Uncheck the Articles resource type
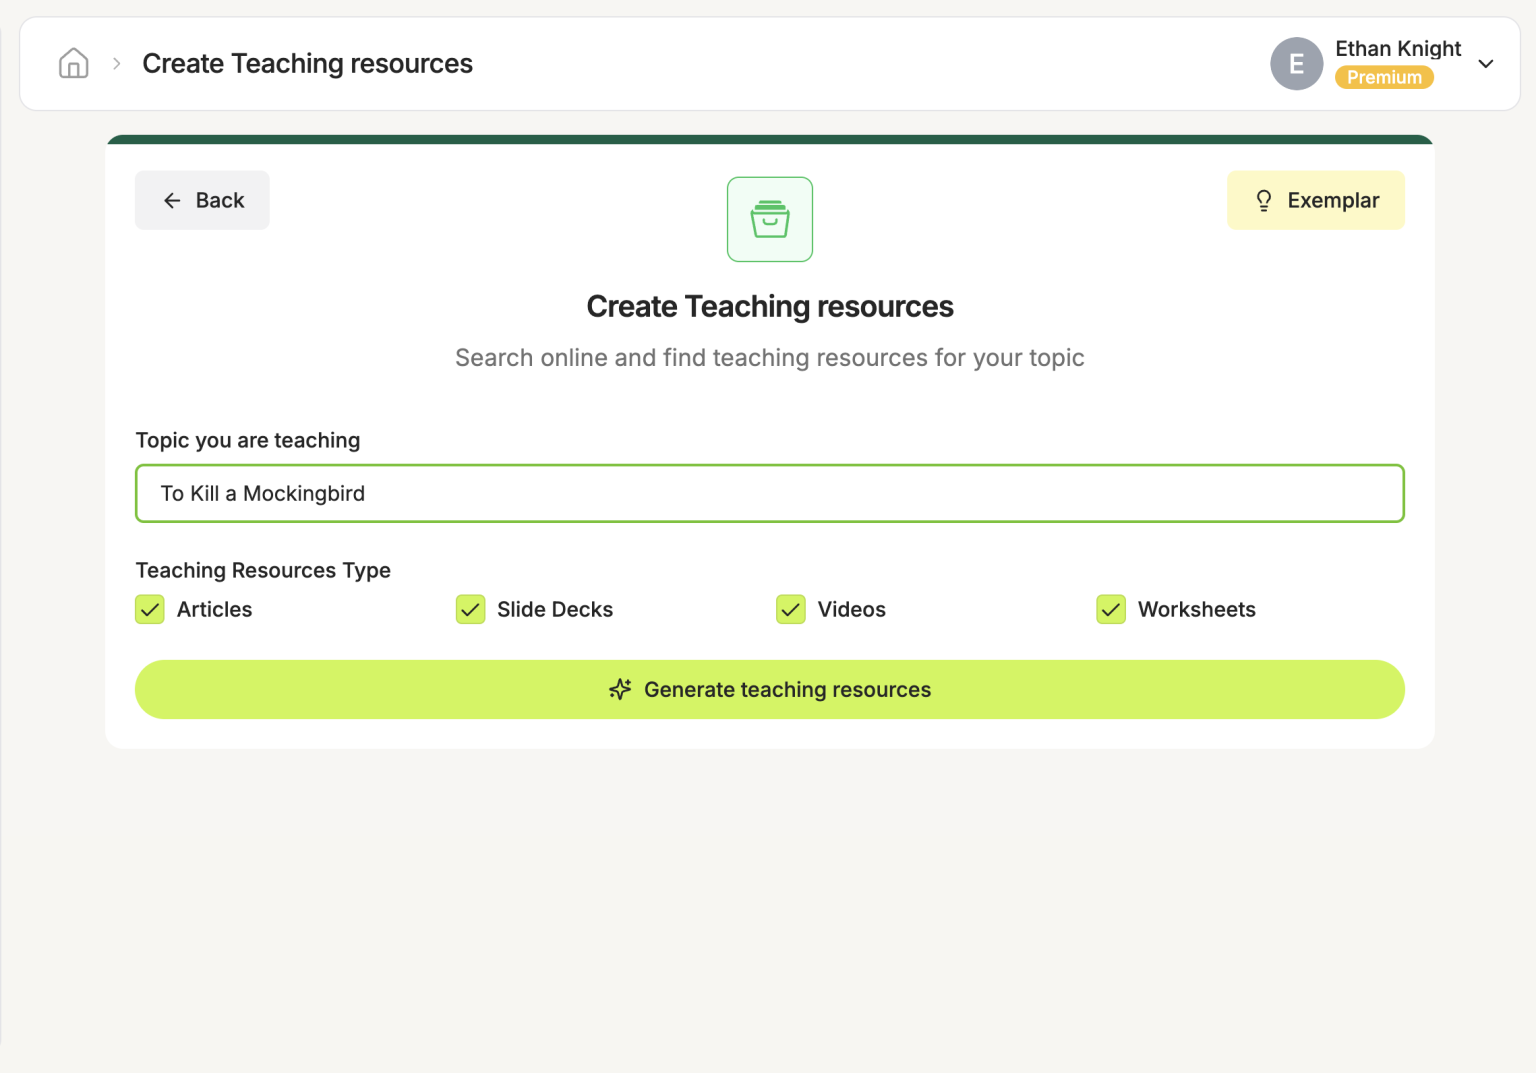This screenshot has height=1073, width=1536. (149, 609)
